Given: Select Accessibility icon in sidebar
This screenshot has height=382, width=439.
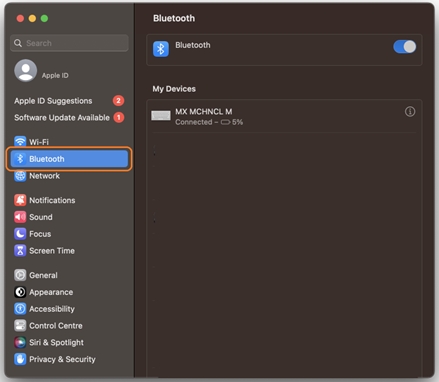Looking at the screenshot, I should (20, 309).
